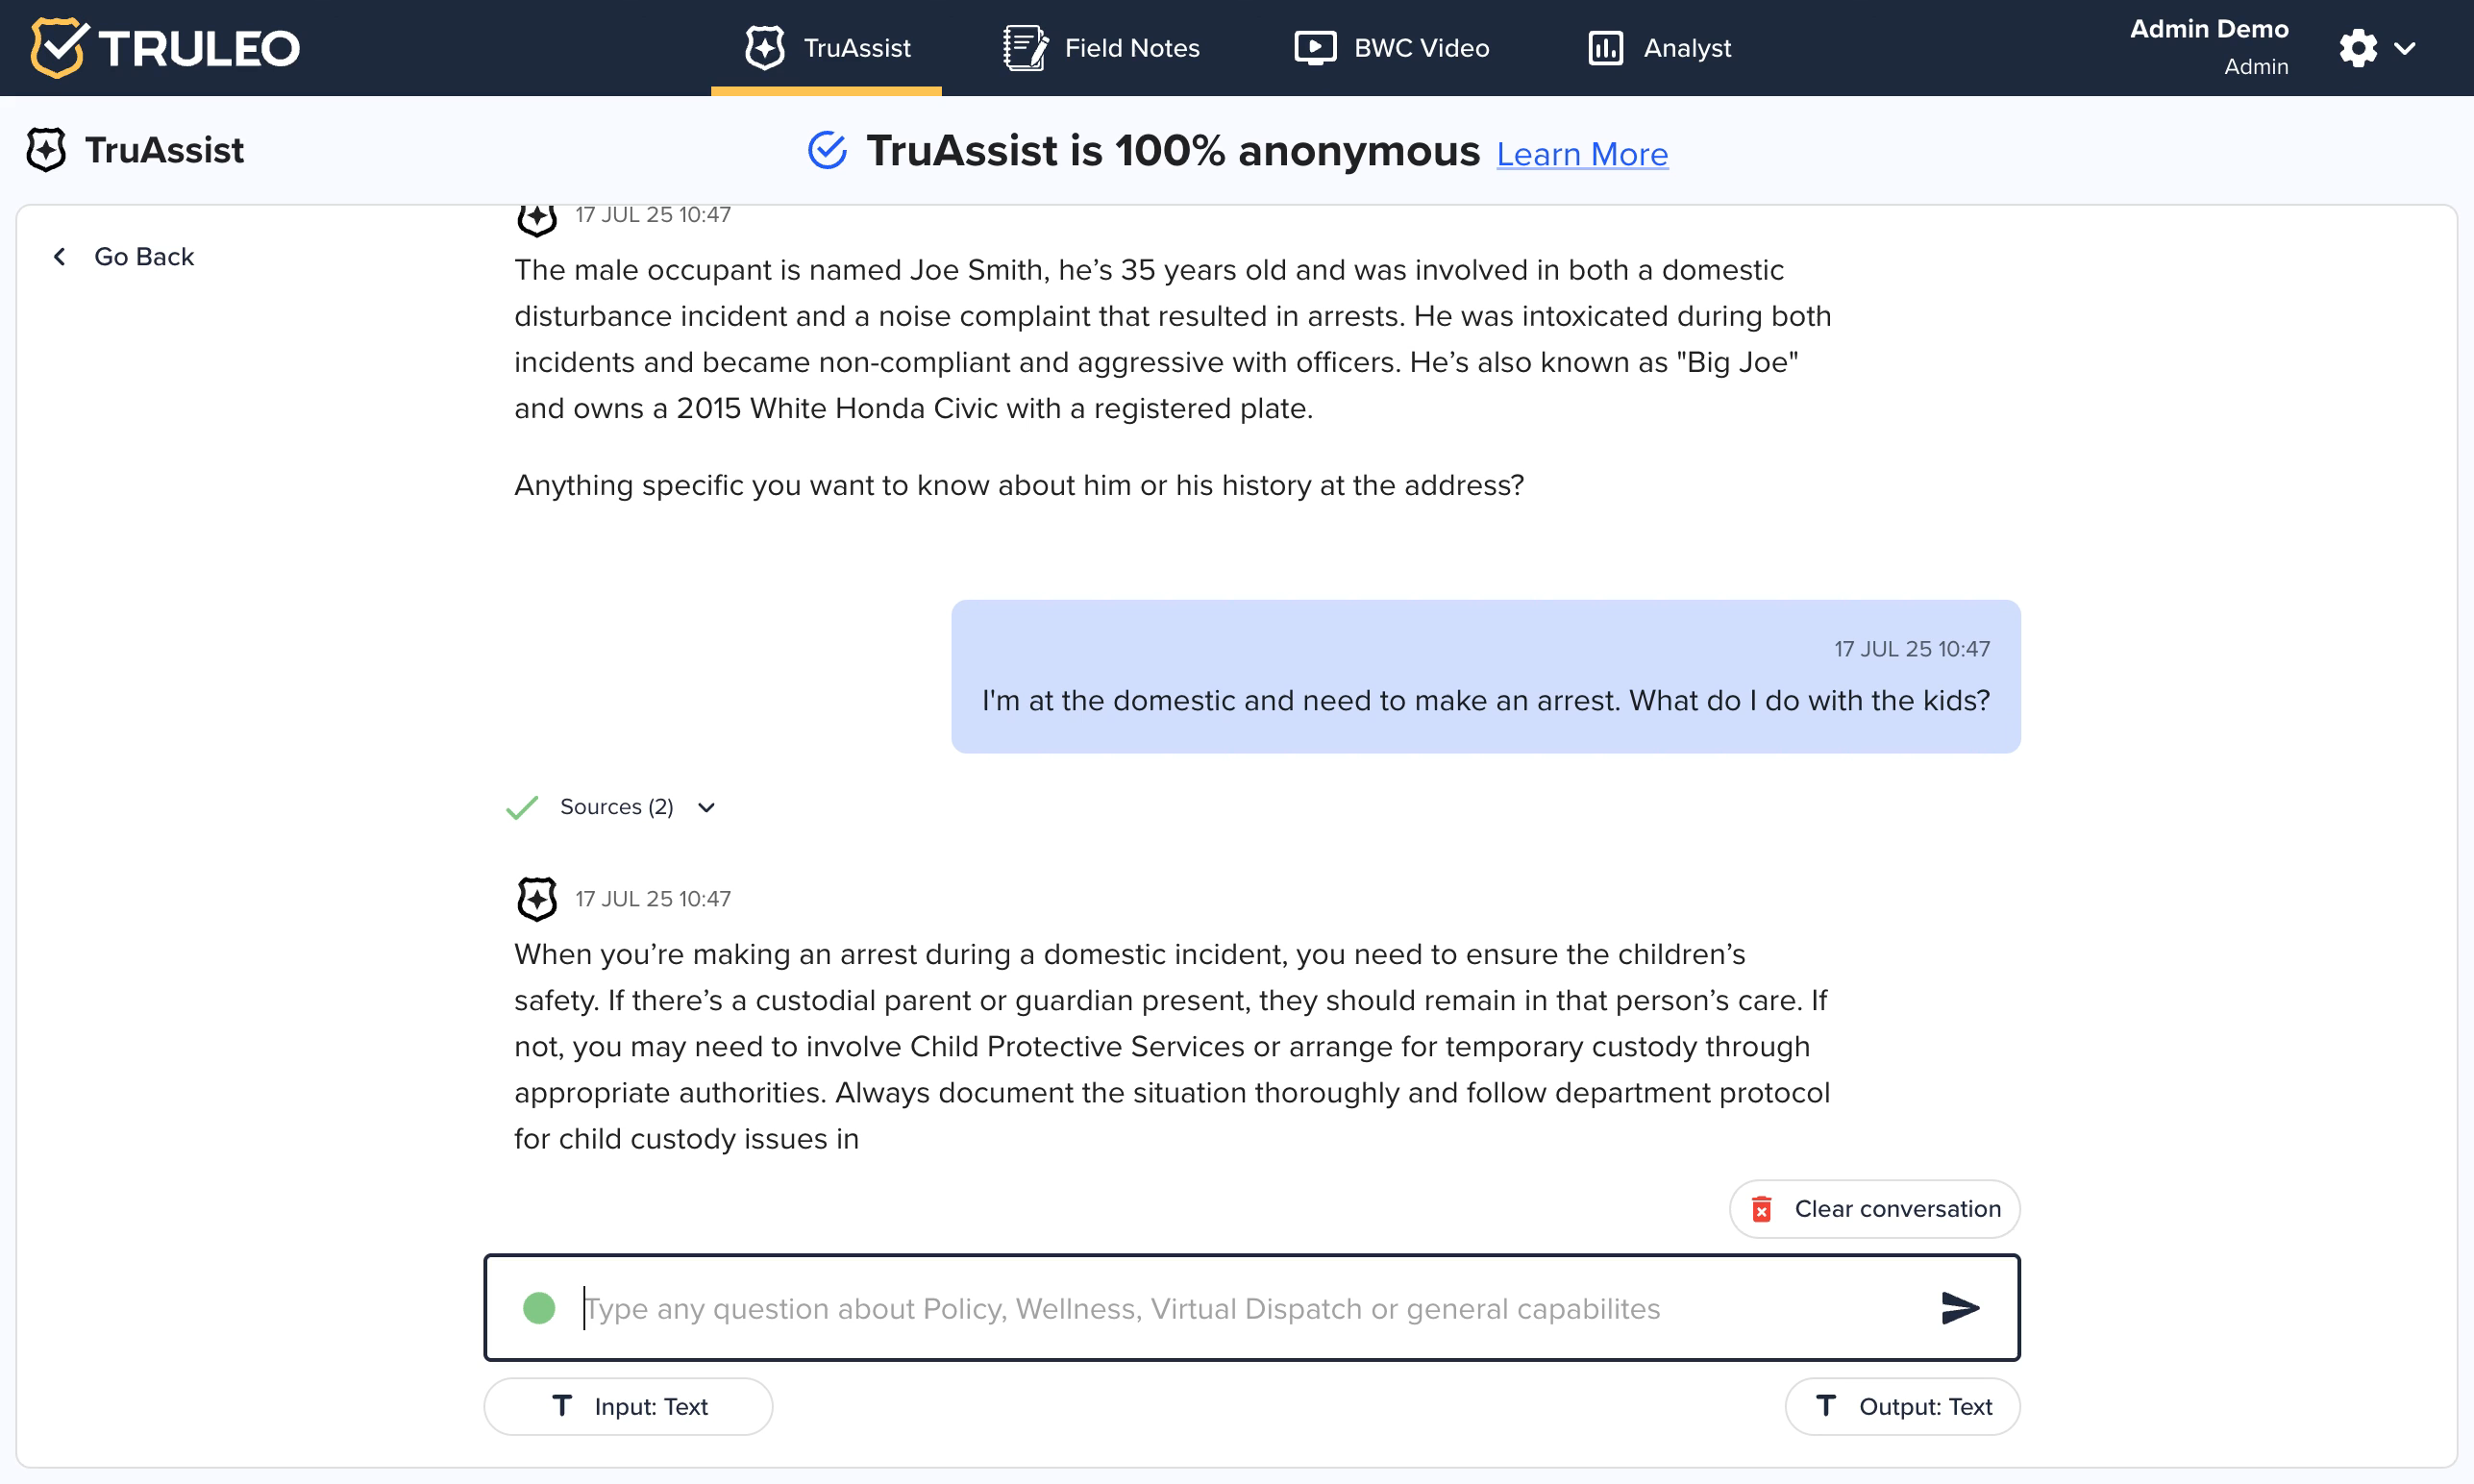The height and width of the screenshot is (1484, 2474).
Task: Click the green microphone status dot
Action: pos(539,1308)
